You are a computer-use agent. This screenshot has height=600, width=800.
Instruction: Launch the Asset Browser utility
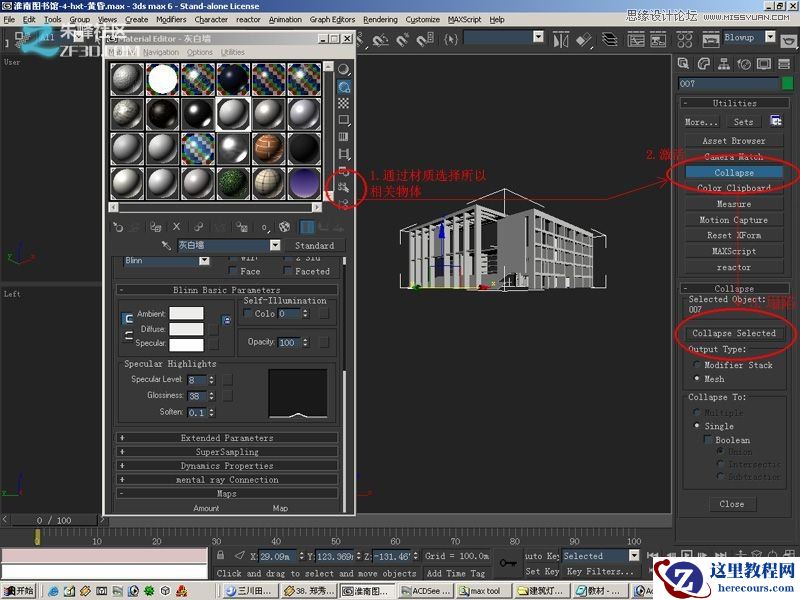click(x=733, y=140)
